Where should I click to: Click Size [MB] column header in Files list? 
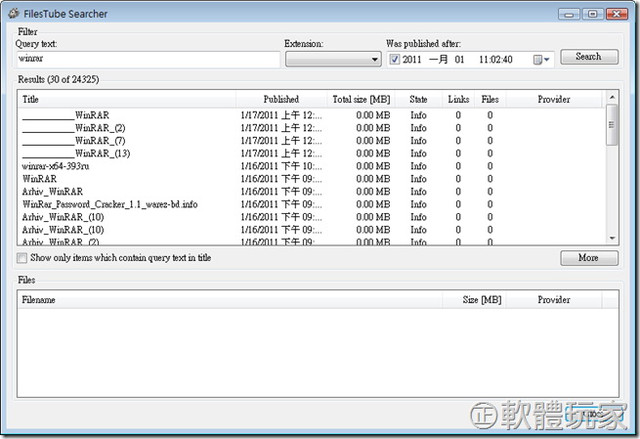pos(475,300)
